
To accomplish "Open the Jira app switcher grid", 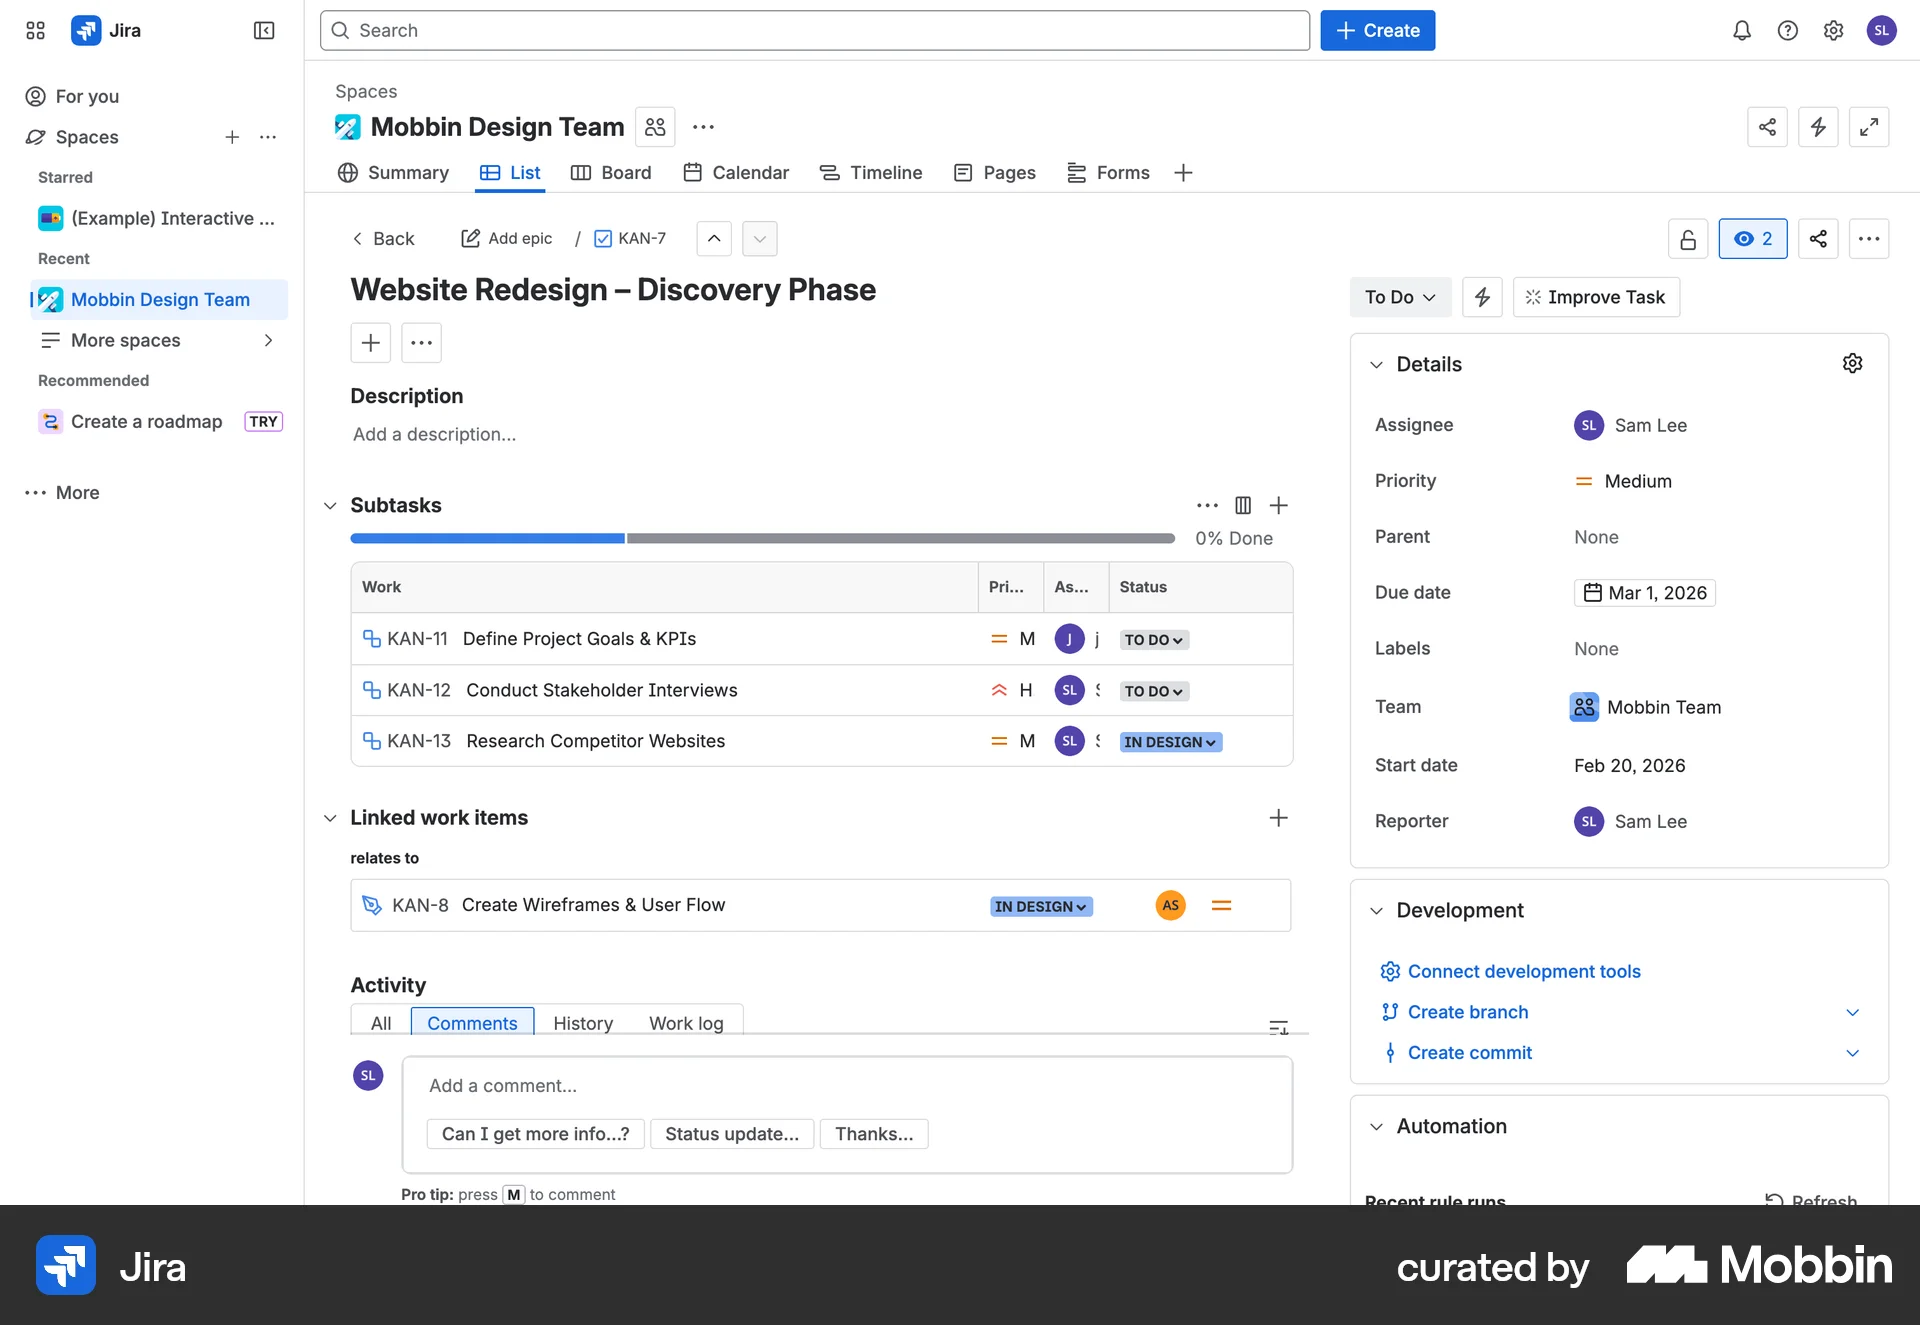I will coord(34,30).
